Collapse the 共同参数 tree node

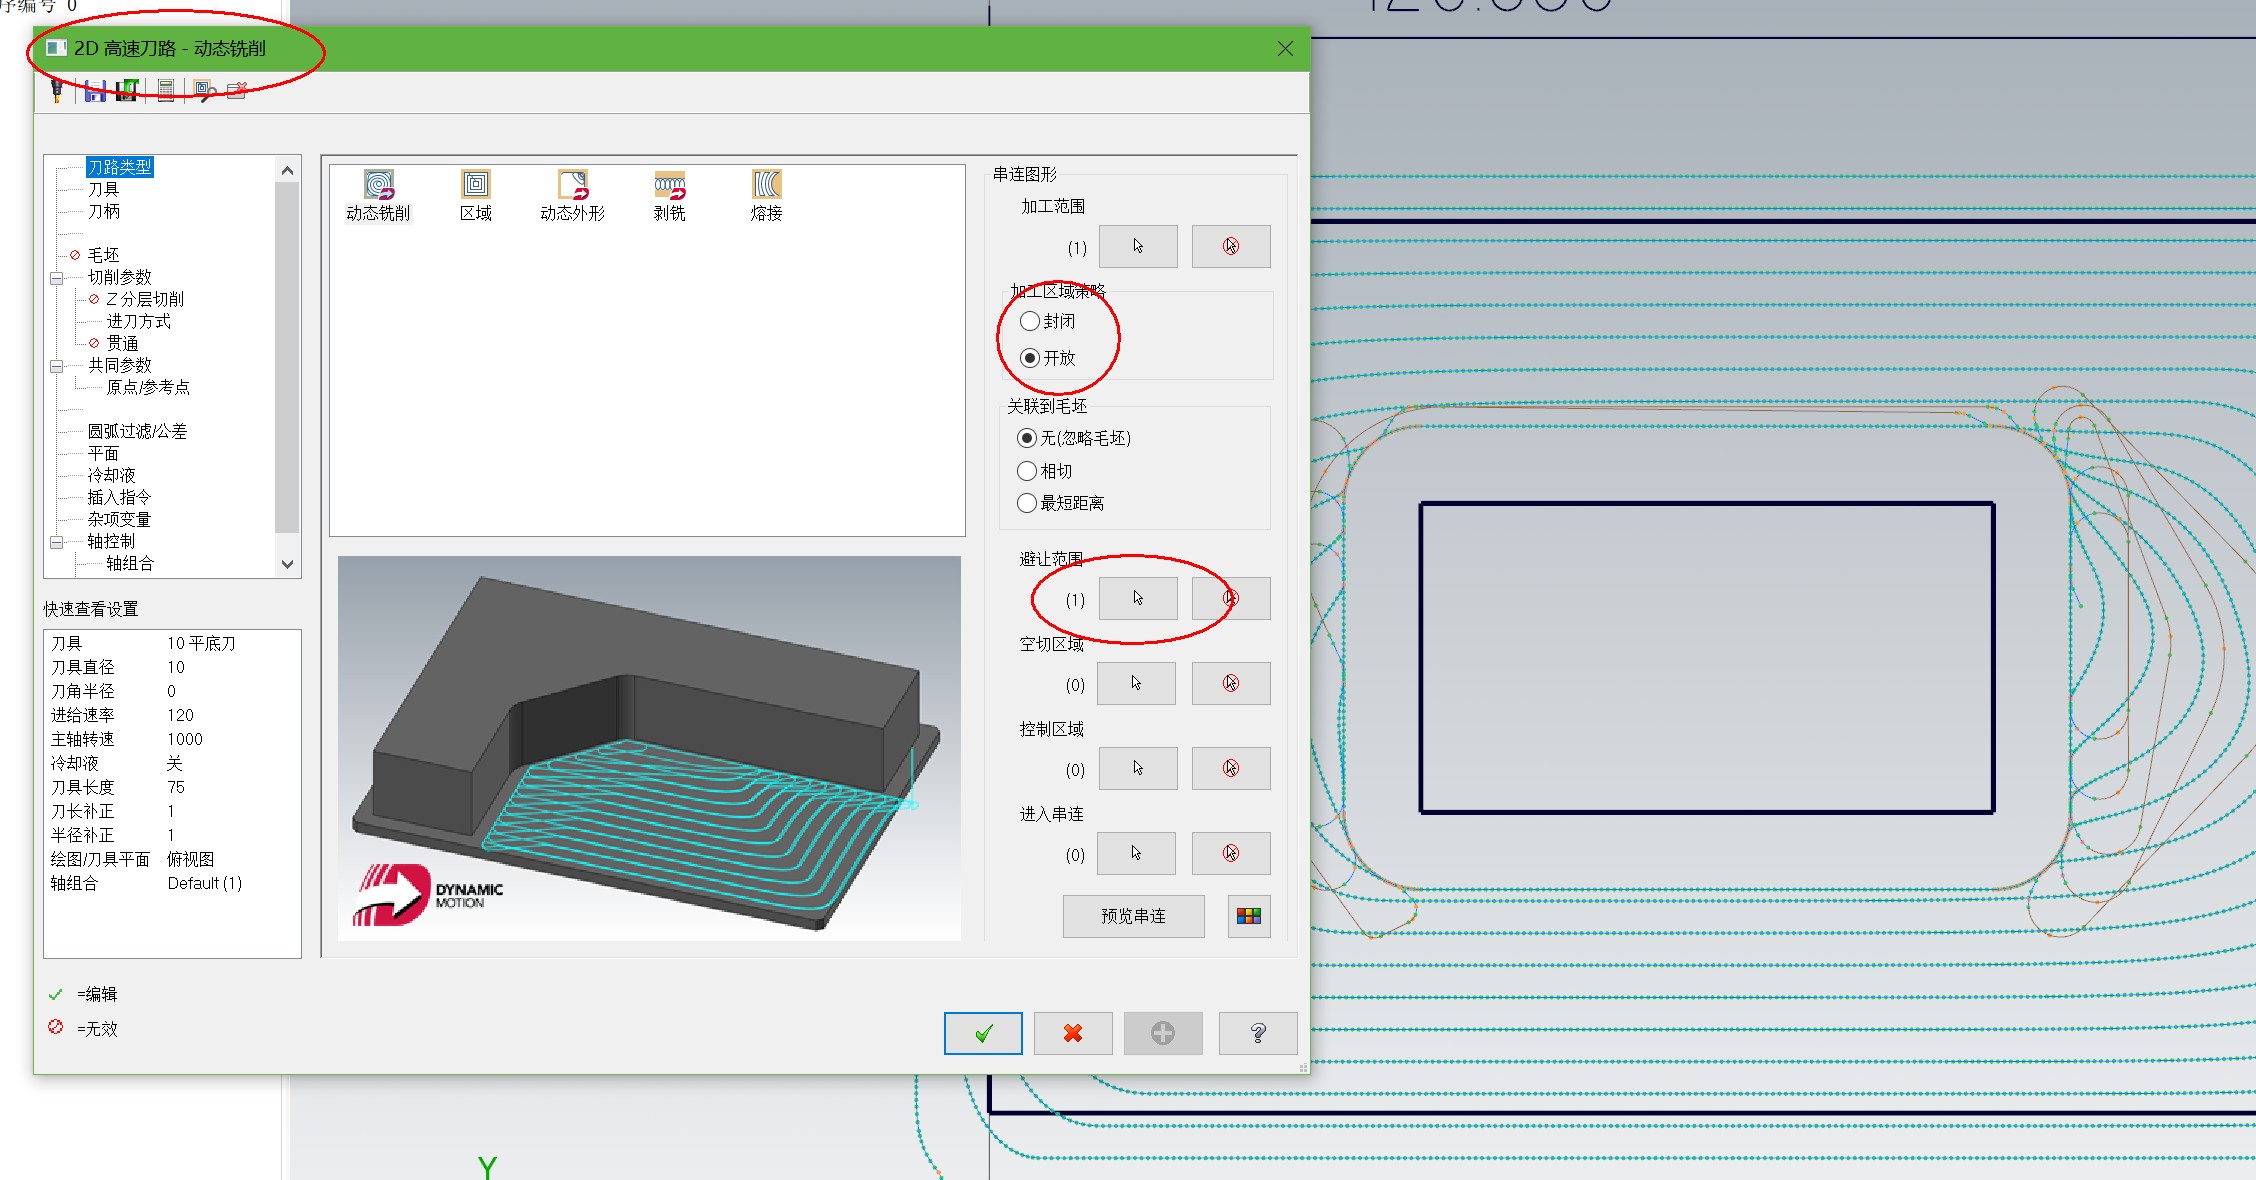tap(57, 366)
